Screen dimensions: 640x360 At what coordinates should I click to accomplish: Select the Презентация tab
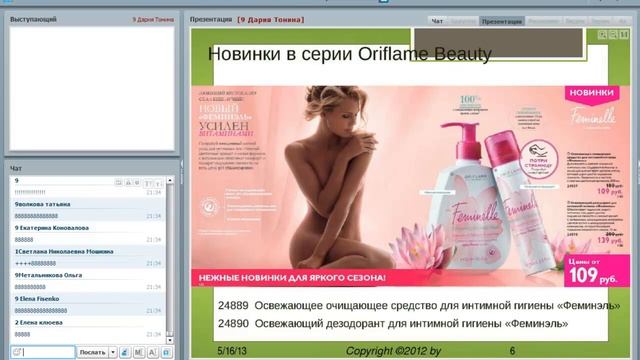pyautogui.click(x=502, y=21)
